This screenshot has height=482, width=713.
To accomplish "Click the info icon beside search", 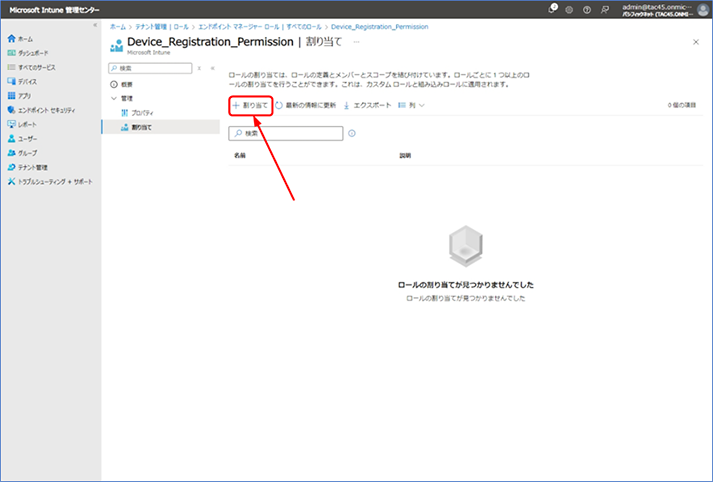I will [352, 134].
